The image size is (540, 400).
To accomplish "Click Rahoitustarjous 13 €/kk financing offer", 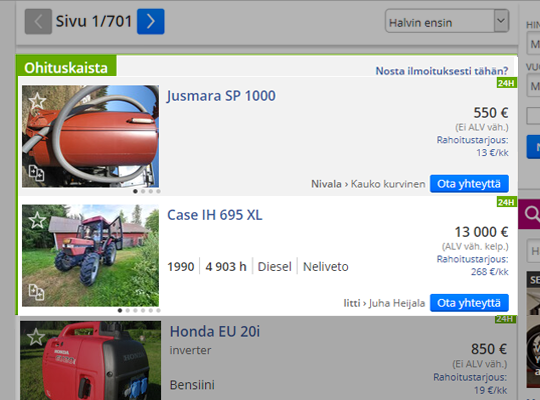I will coord(472,146).
